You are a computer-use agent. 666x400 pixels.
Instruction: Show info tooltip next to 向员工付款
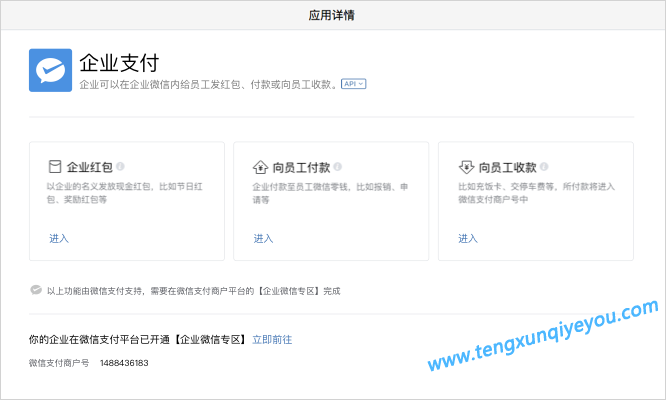coord(338,166)
